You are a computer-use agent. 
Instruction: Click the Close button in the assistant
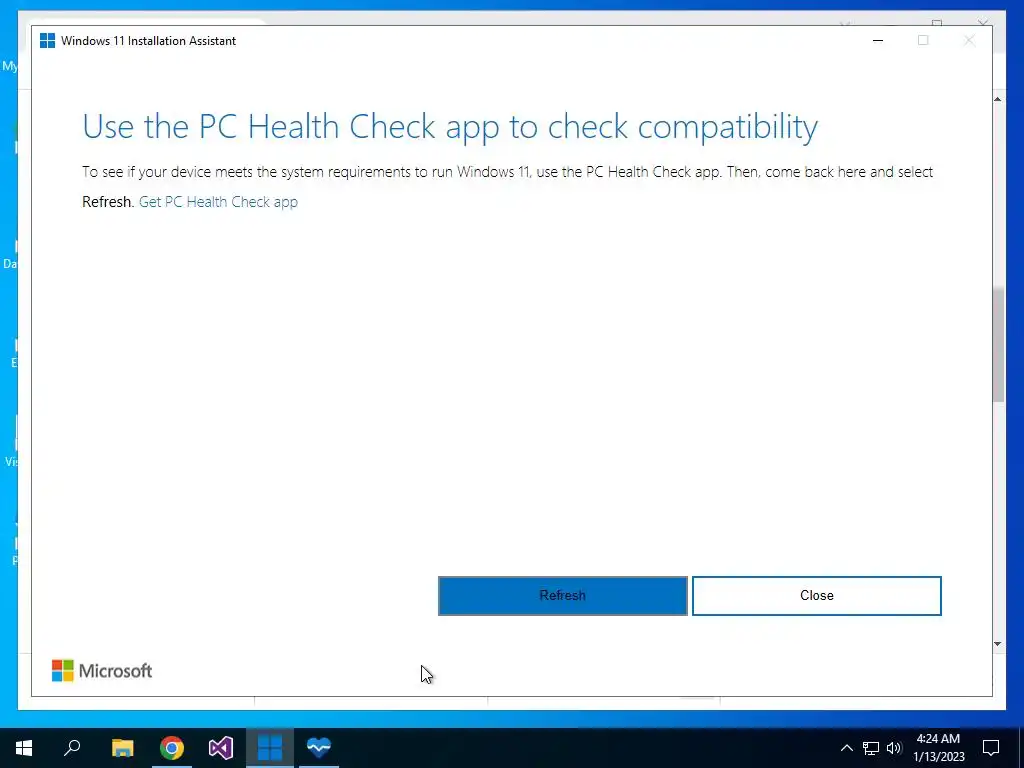[816, 596]
